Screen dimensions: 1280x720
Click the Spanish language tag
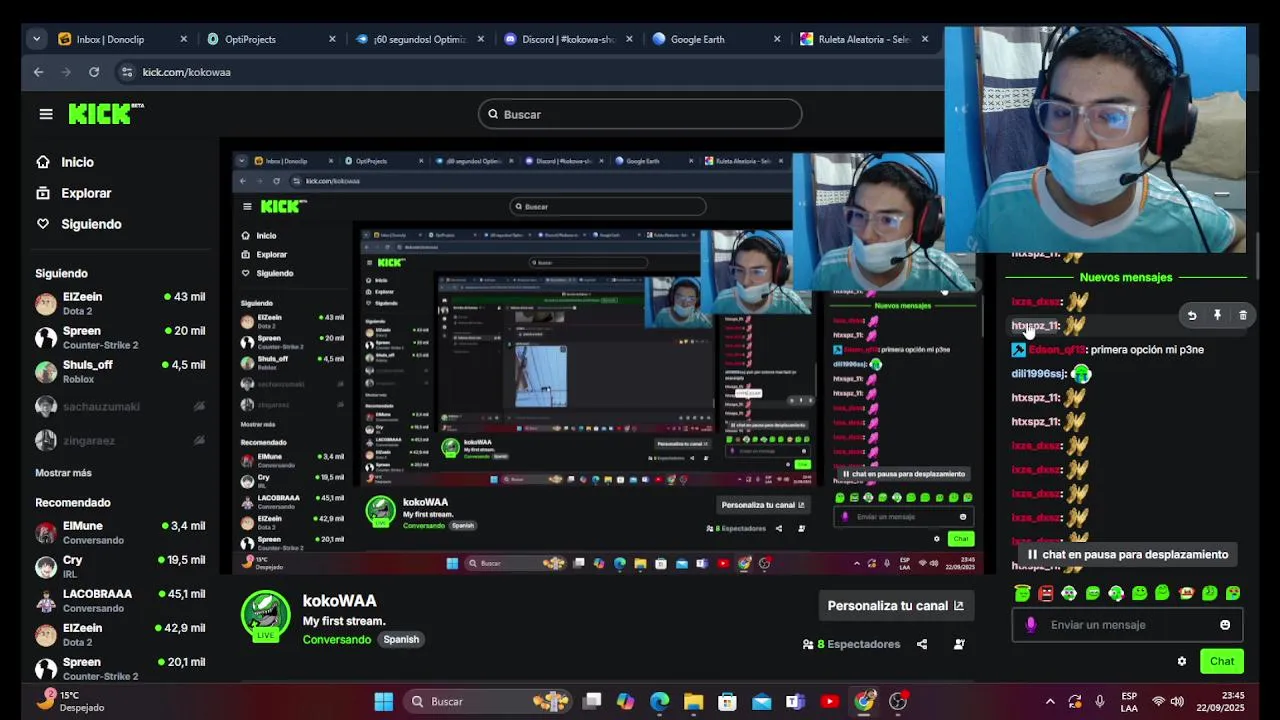coord(401,639)
